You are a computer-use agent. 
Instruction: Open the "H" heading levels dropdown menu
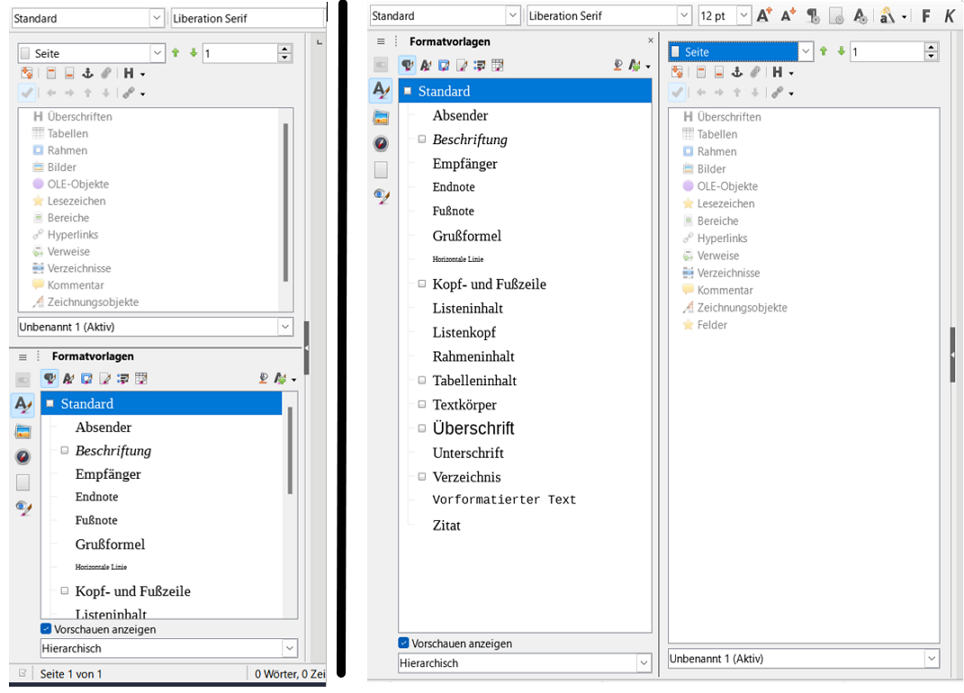pos(791,73)
